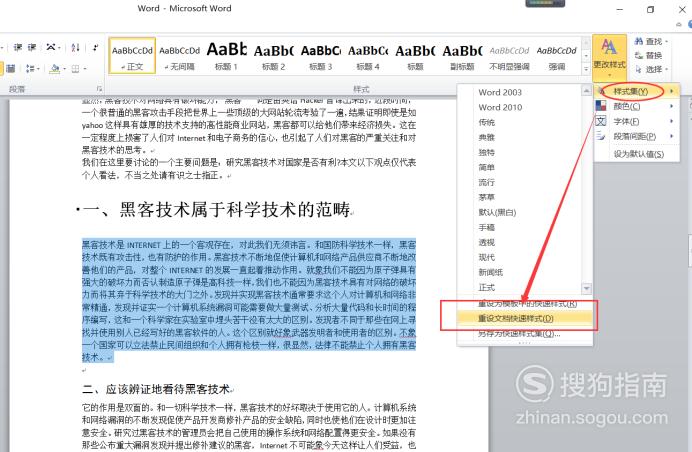The height and width of the screenshot is (452, 692).
Task: Apply the 无间隔 style
Action: coord(179,56)
